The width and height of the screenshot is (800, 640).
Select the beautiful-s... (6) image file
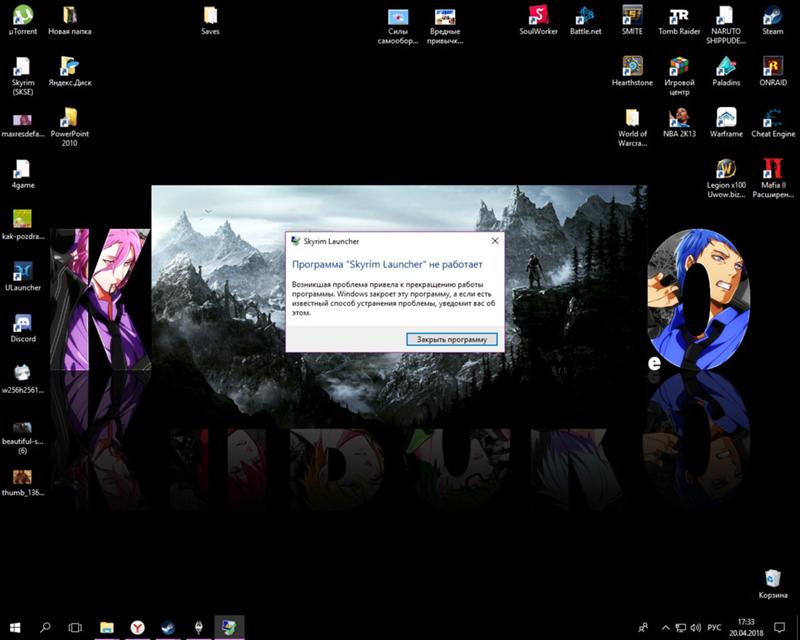(x=23, y=438)
